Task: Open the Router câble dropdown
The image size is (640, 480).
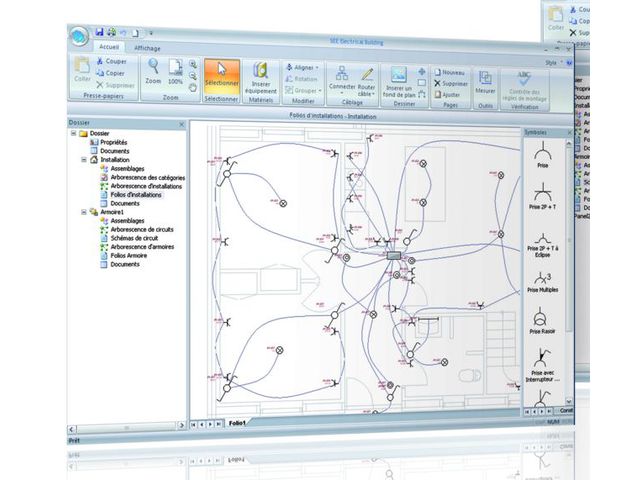Action: point(367,82)
